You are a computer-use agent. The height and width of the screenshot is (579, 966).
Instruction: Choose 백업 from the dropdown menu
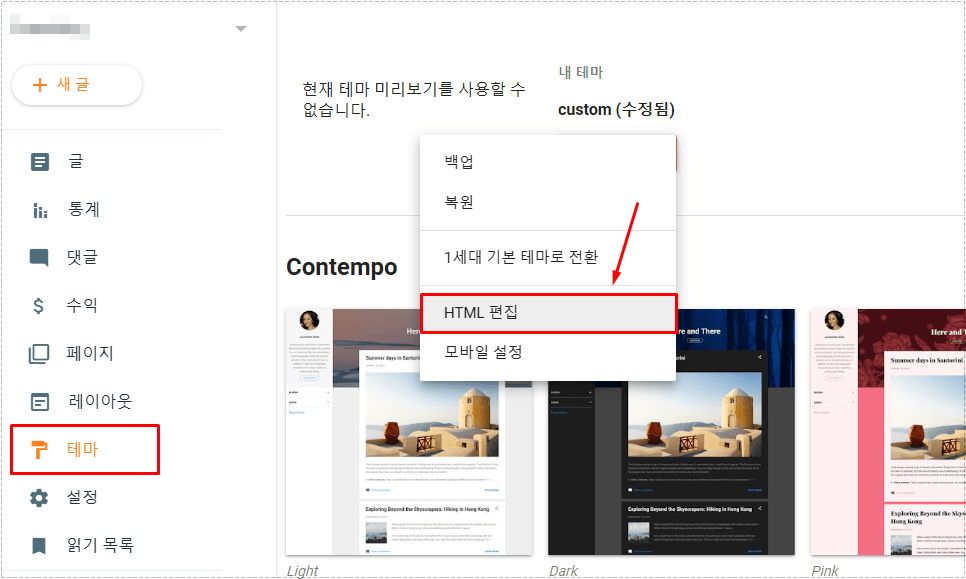pyautogui.click(x=548, y=162)
